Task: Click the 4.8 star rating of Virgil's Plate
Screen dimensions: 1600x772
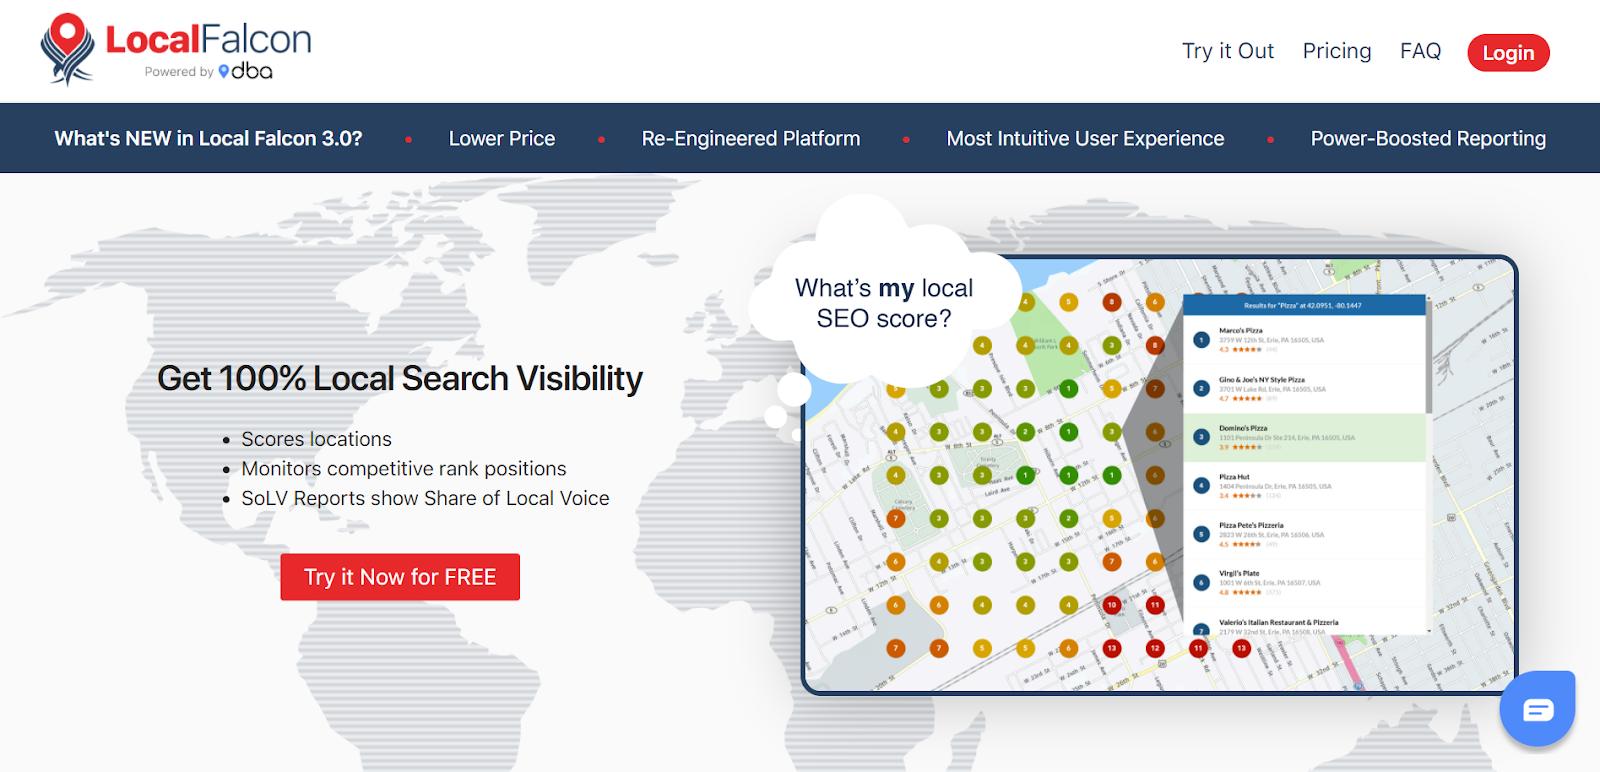Action: click(1240, 593)
